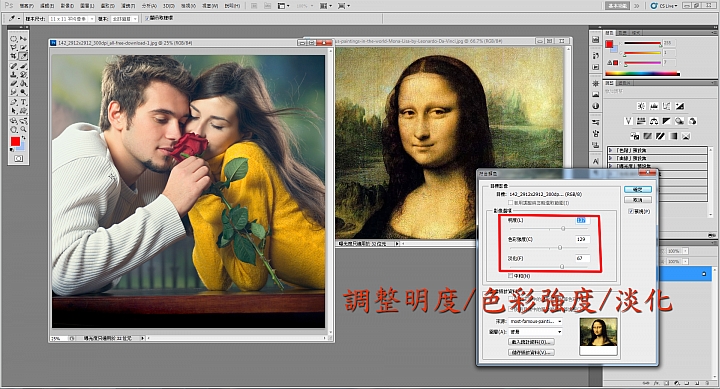Viewport: 720px width, 389px height.
Task: Open the Character panel icon in dock
Action: click(x=596, y=161)
